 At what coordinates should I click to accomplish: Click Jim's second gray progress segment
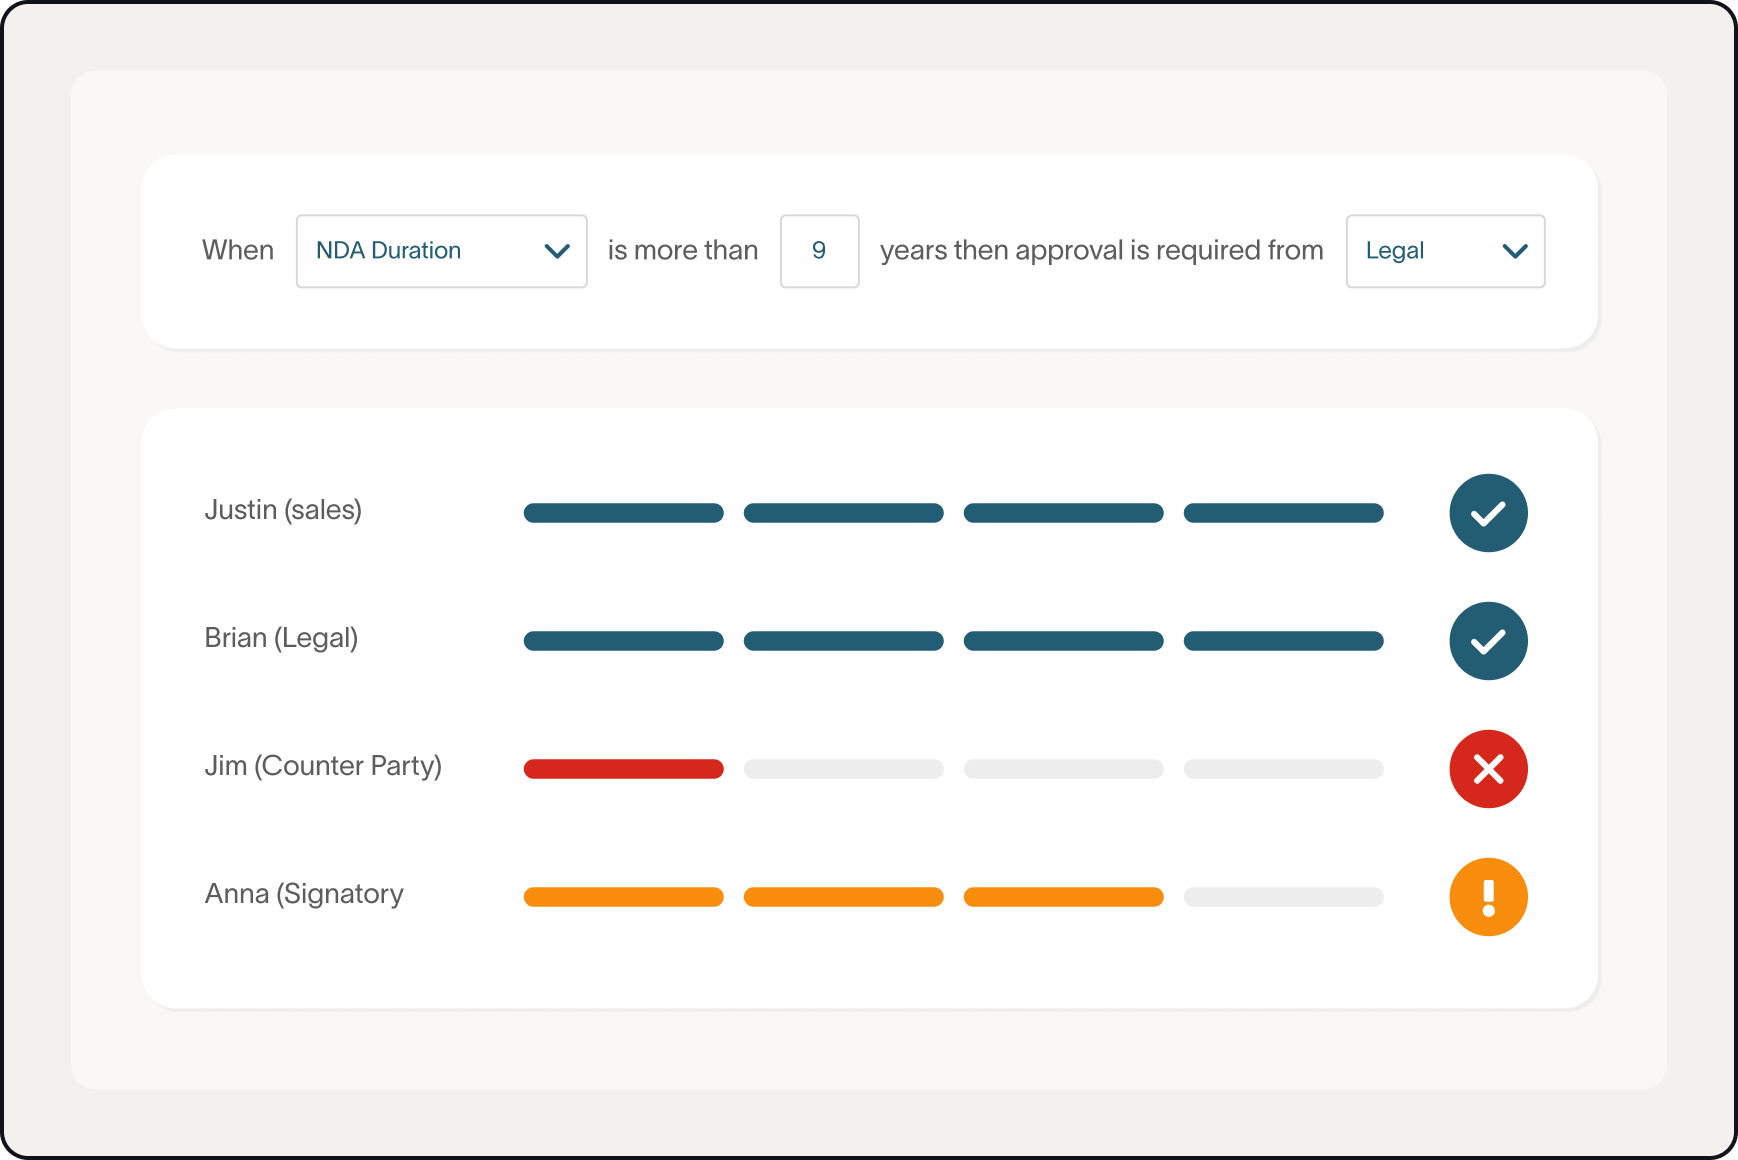843,769
